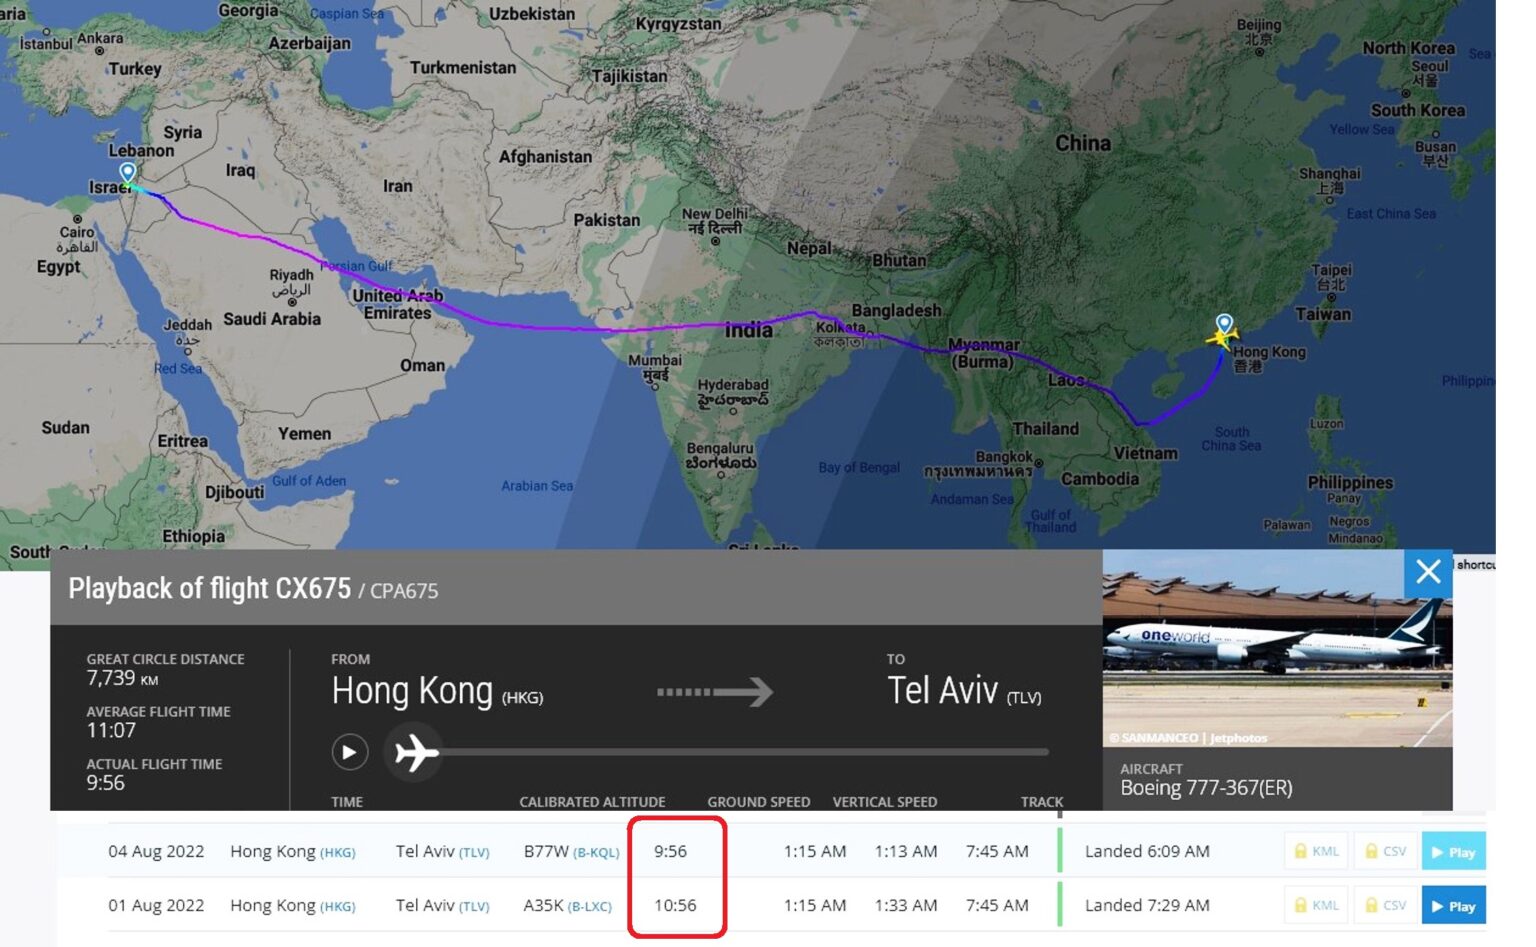Start playback with the round play button
Viewport: 1536px width, 947px height.
click(x=350, y=752)
